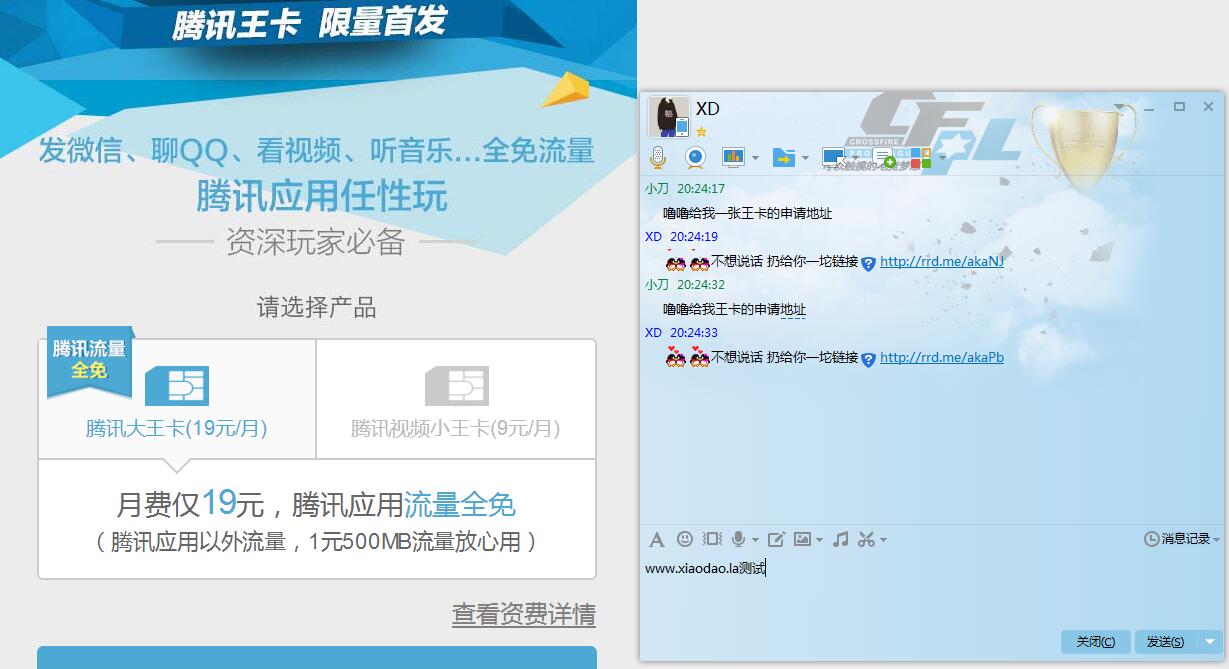Click the music note icon
The width and height of the screenshot is (1229, 669).
(840, 539)
